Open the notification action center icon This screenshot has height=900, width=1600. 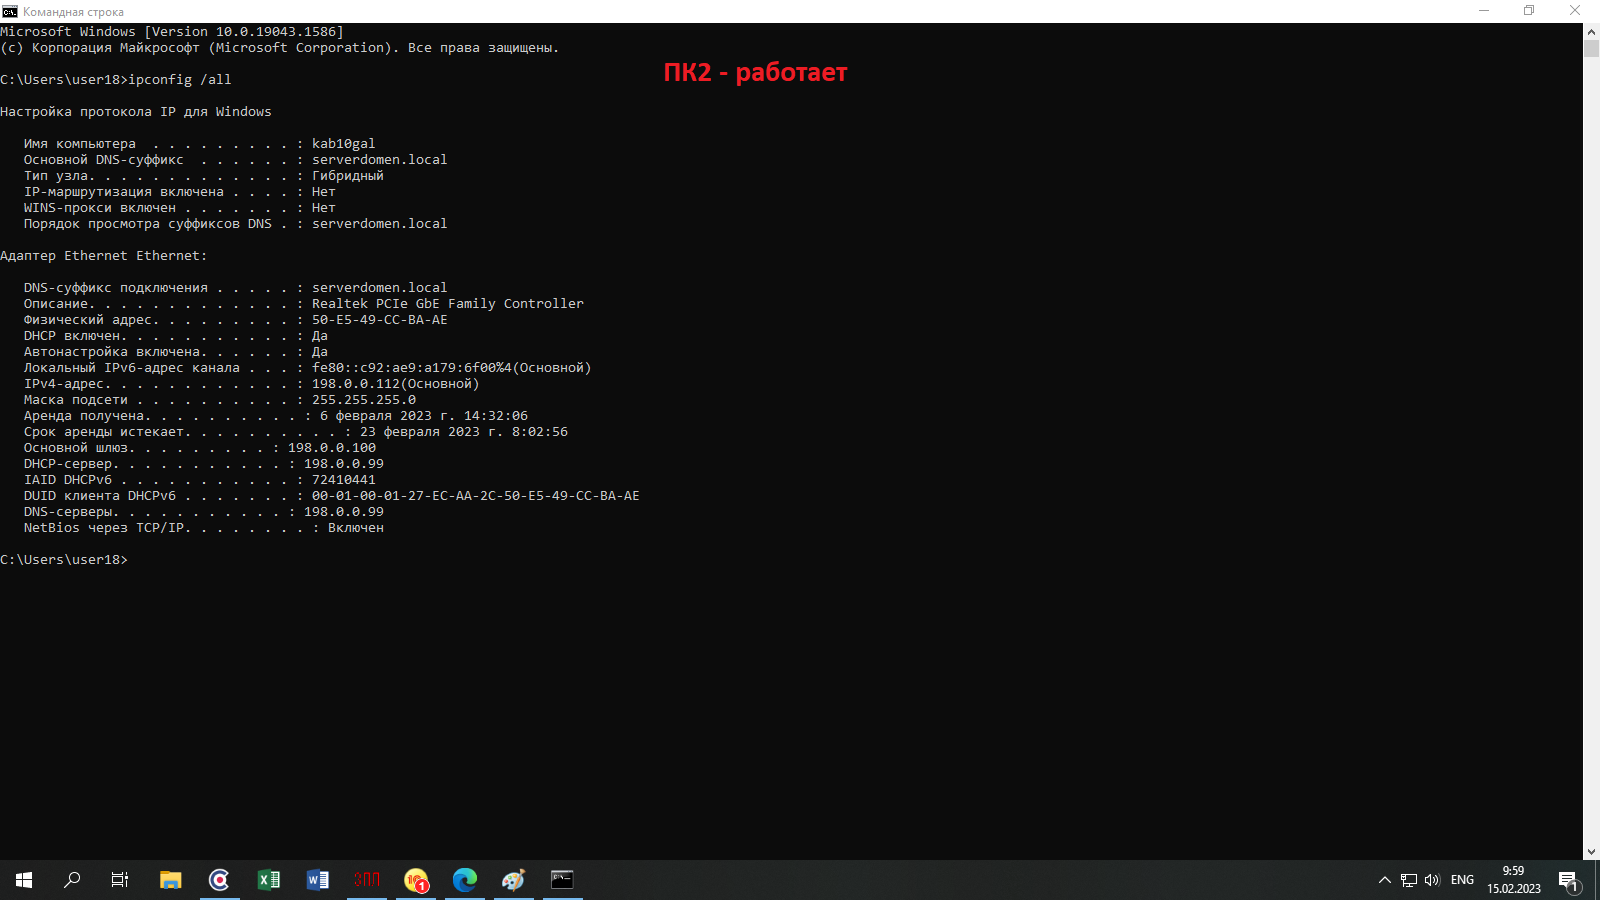pos(1568,880)
